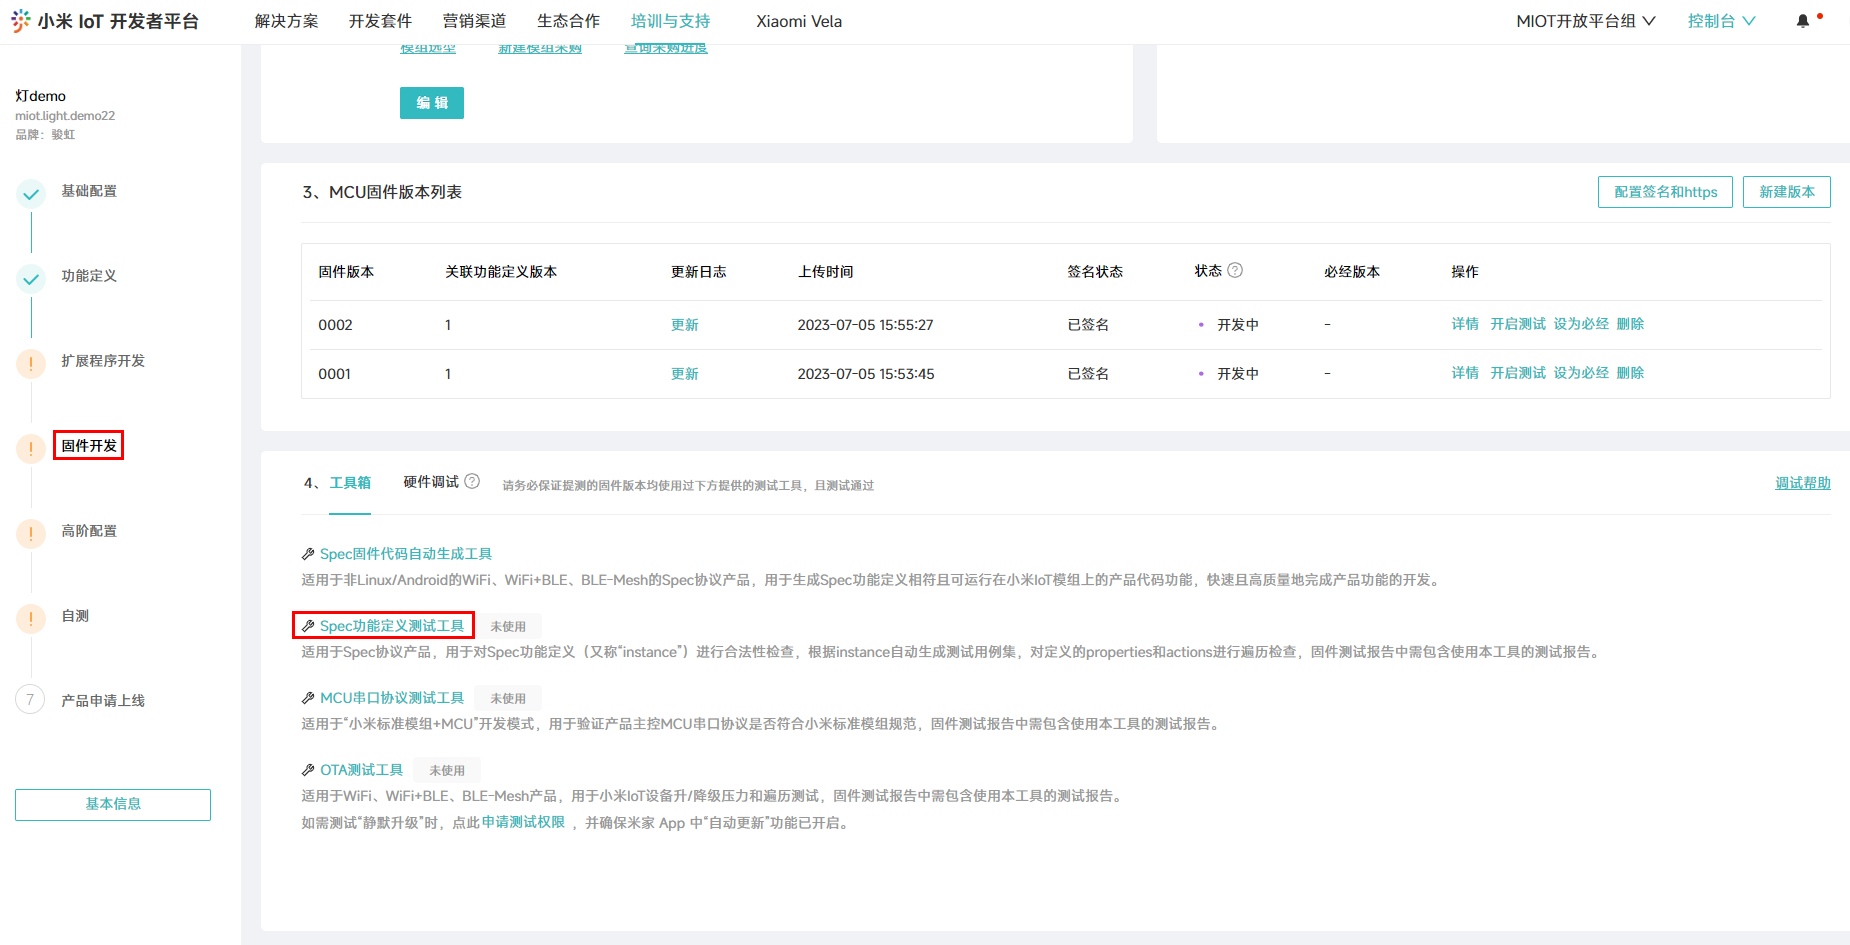Click 开启测试 for firmware 0002
The image size is (1850, 945).
coord(1518,324)
